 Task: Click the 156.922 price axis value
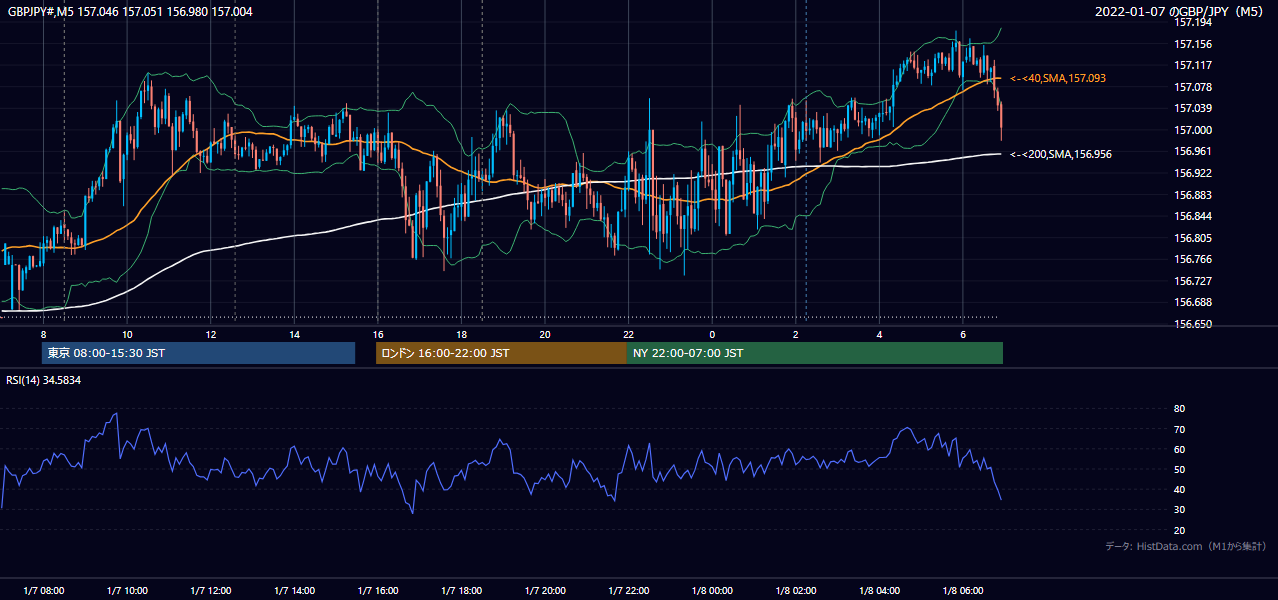click(1192, 173)
